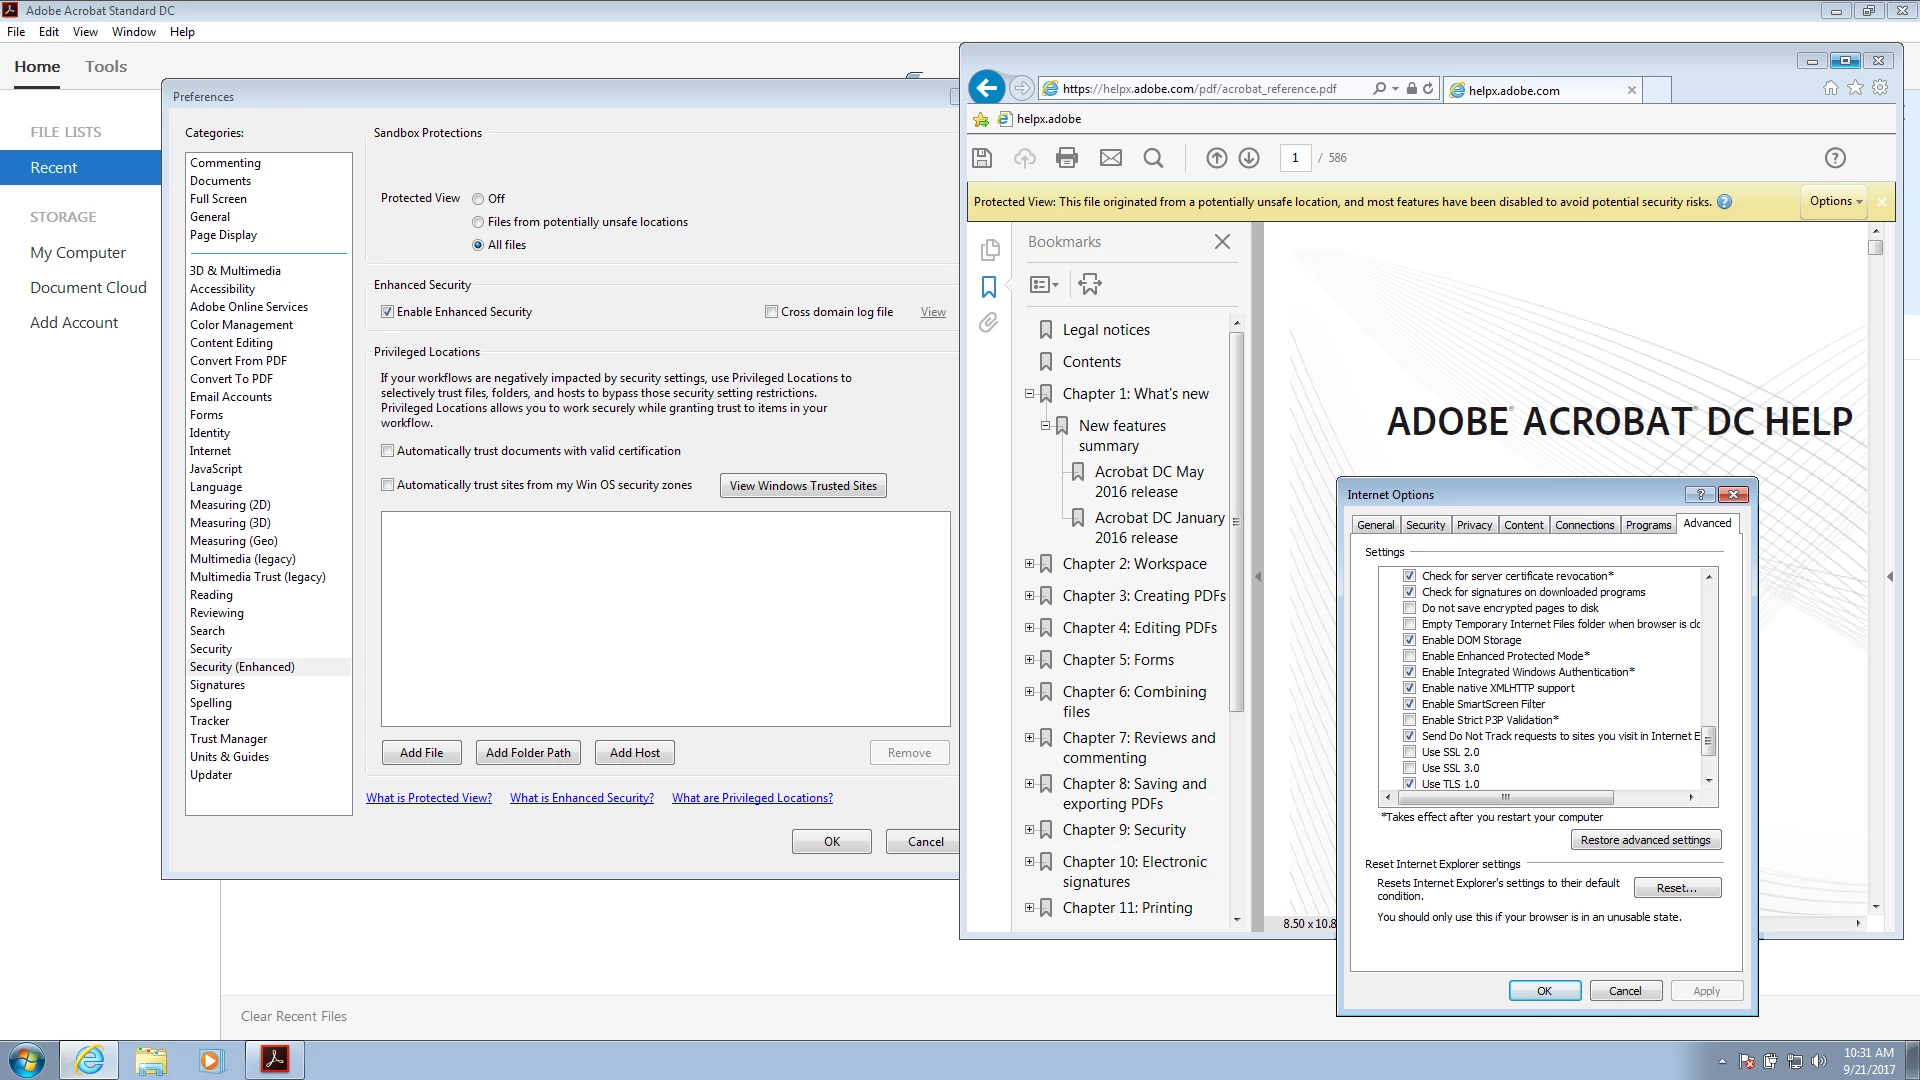
Task: Open the Edit menu in Acrobat
Action: tap(48, 32)
